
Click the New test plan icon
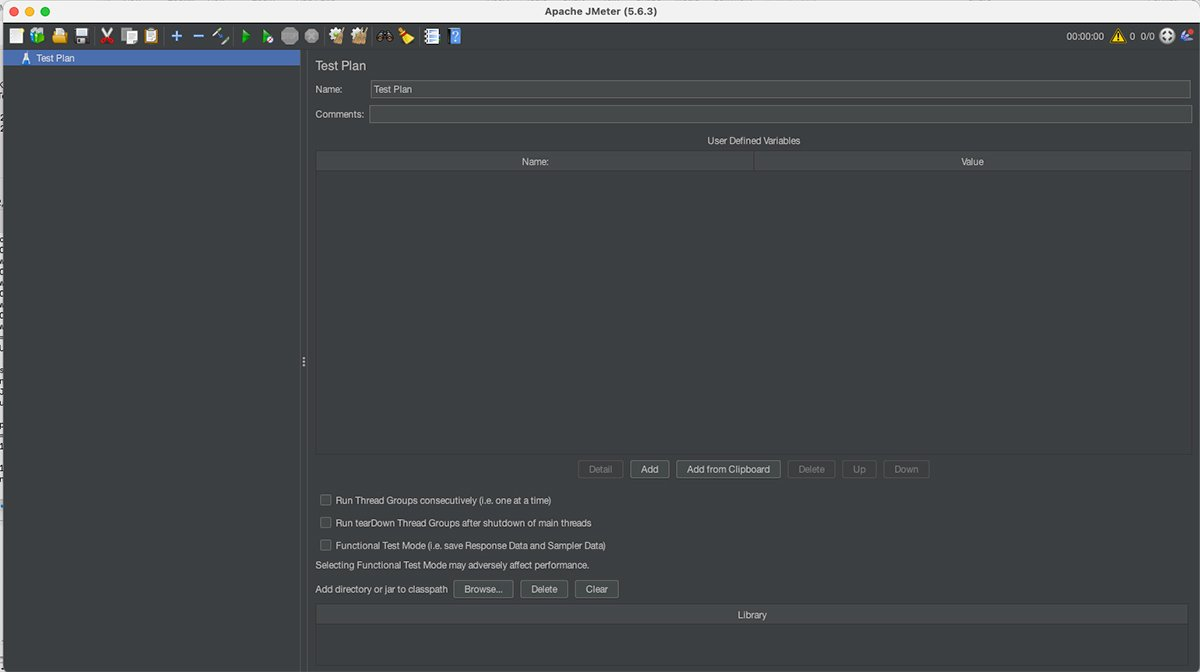(x=17, y=36)
